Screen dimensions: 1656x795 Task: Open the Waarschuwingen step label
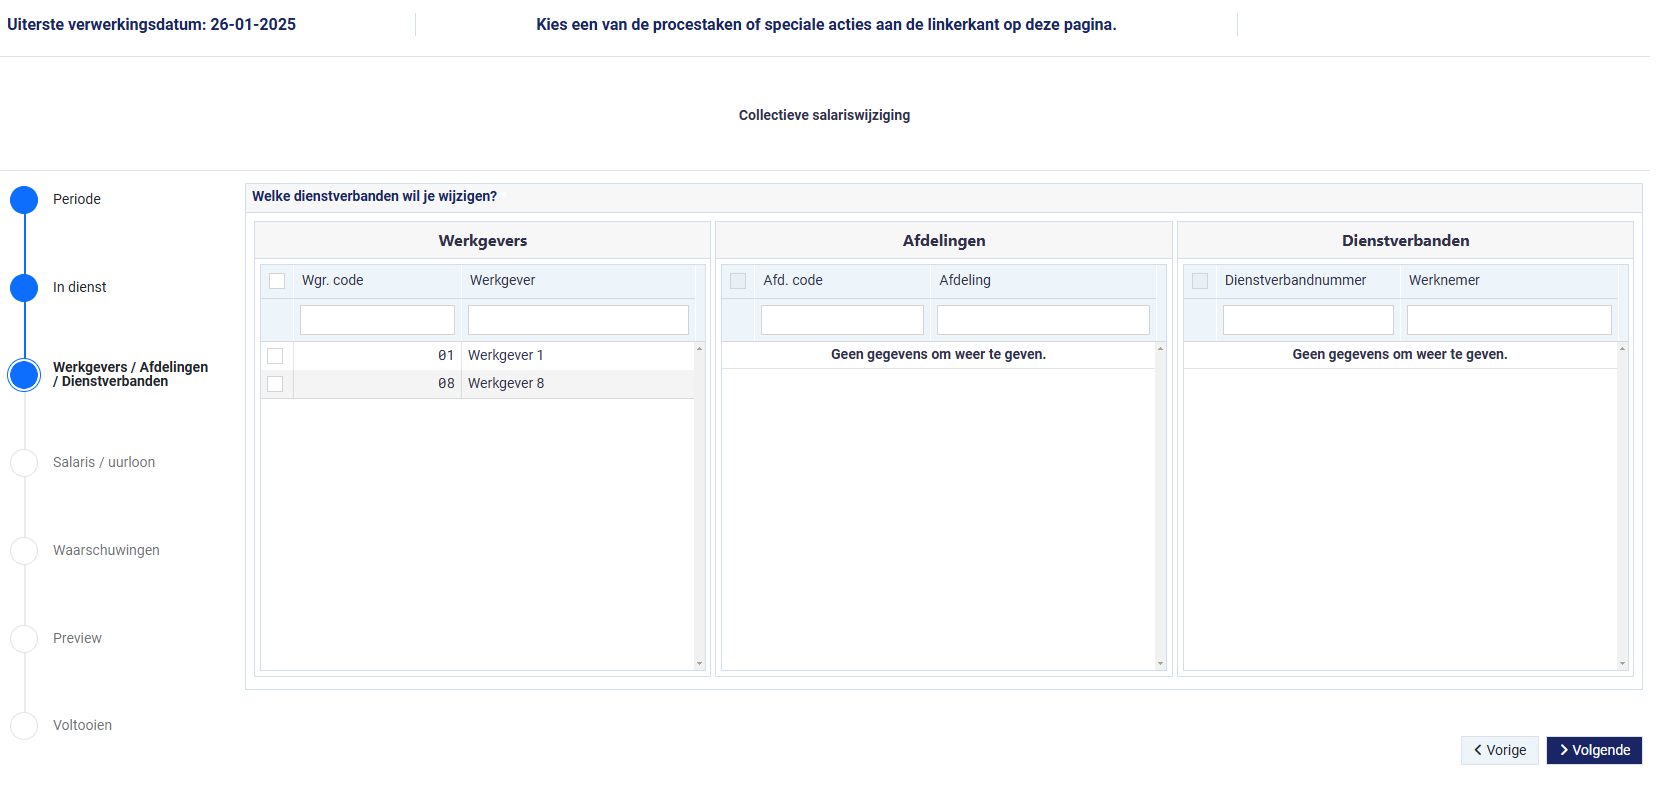106,550
